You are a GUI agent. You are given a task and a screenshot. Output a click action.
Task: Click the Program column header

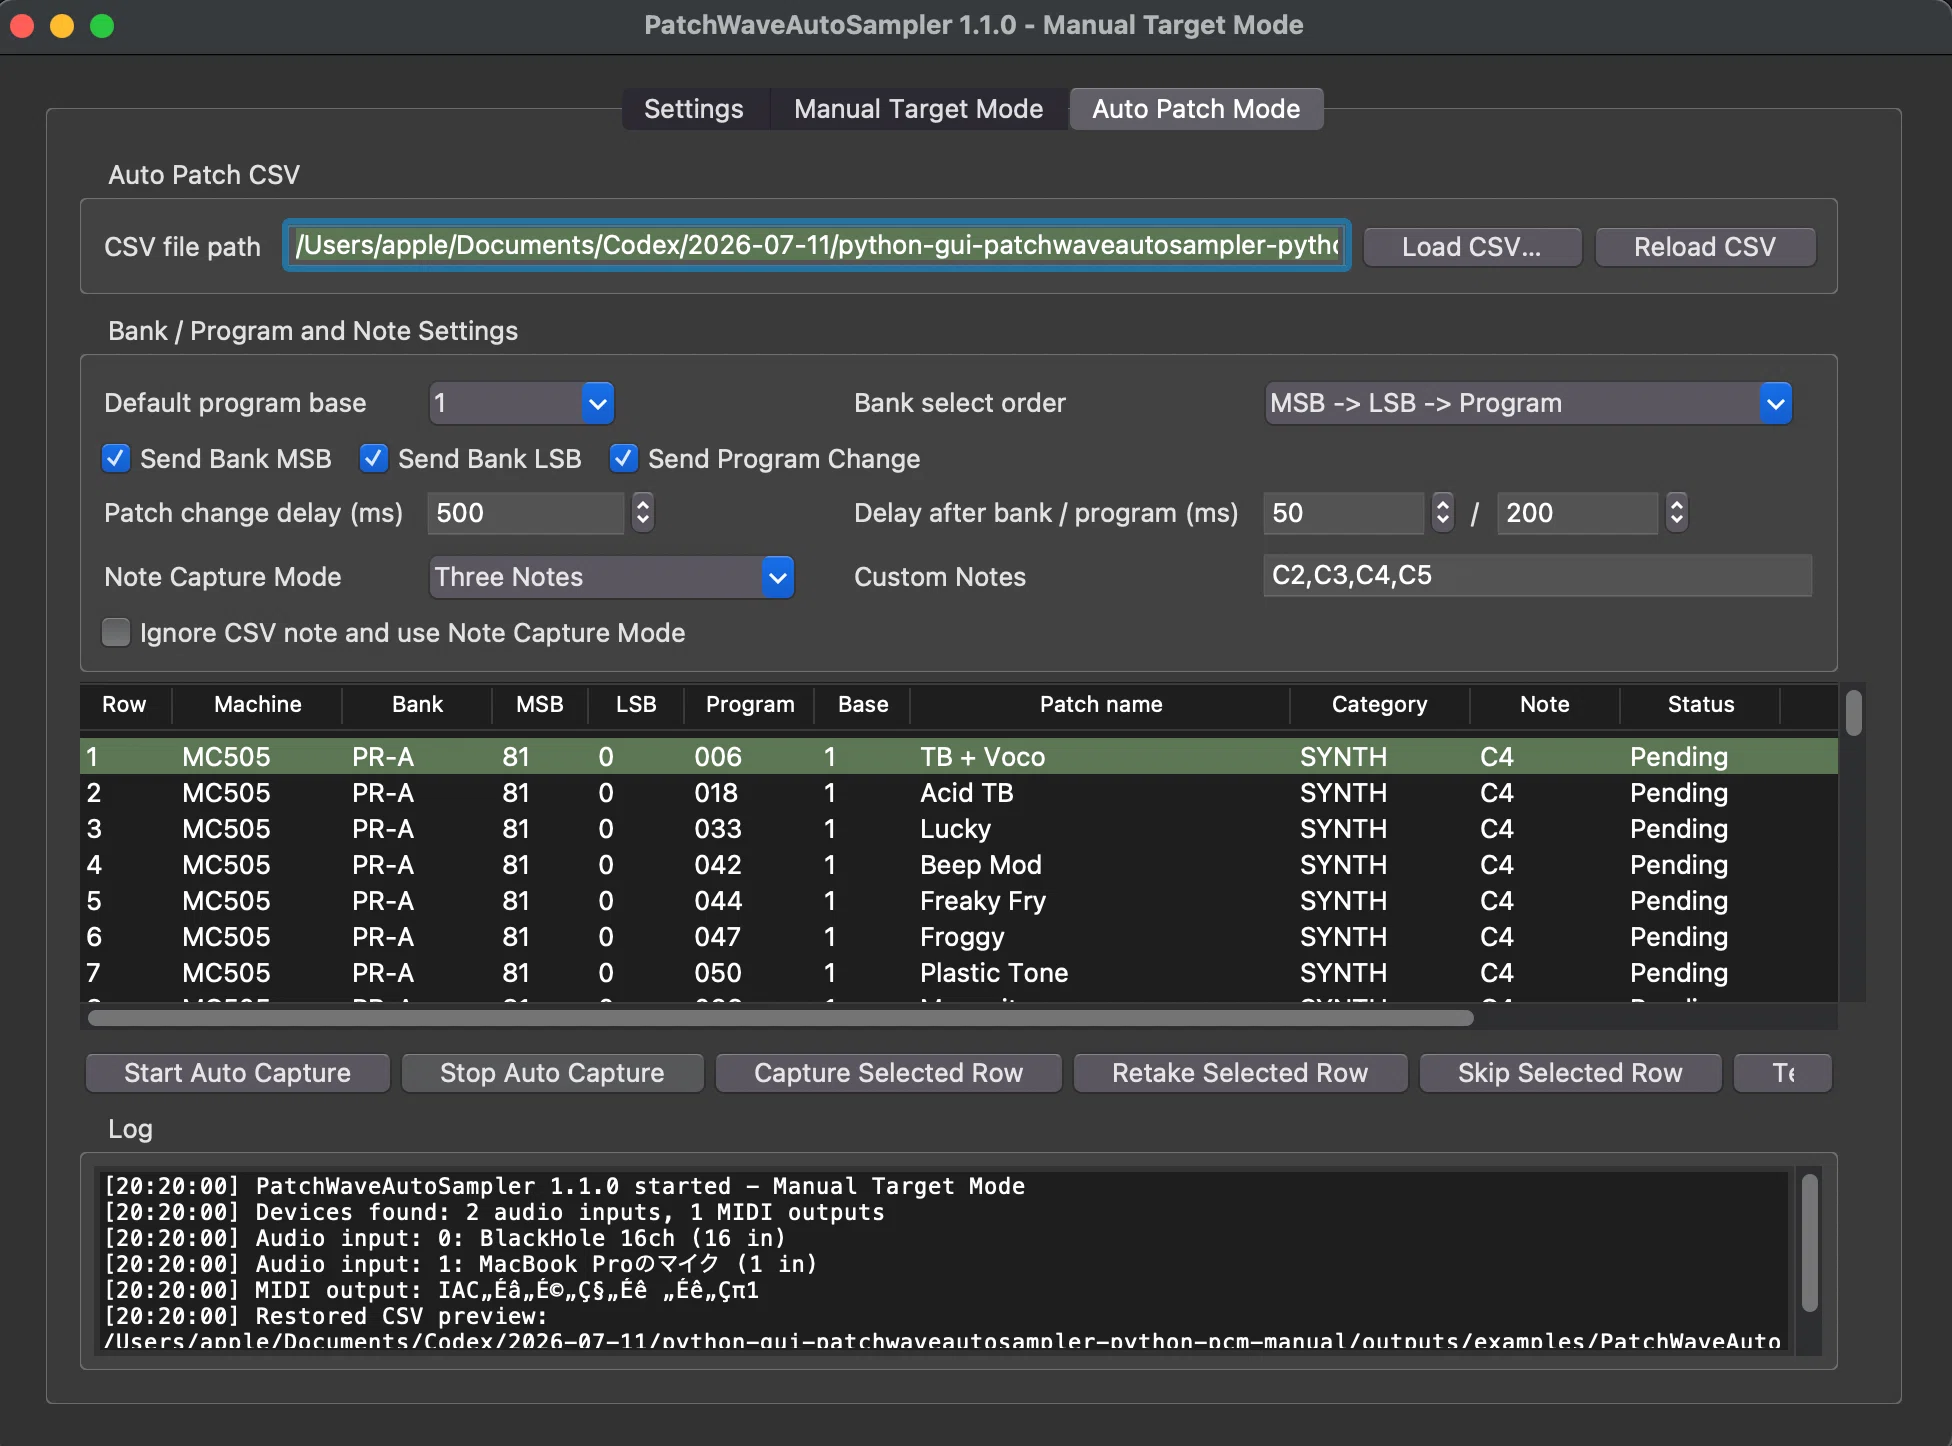(750, 704)
